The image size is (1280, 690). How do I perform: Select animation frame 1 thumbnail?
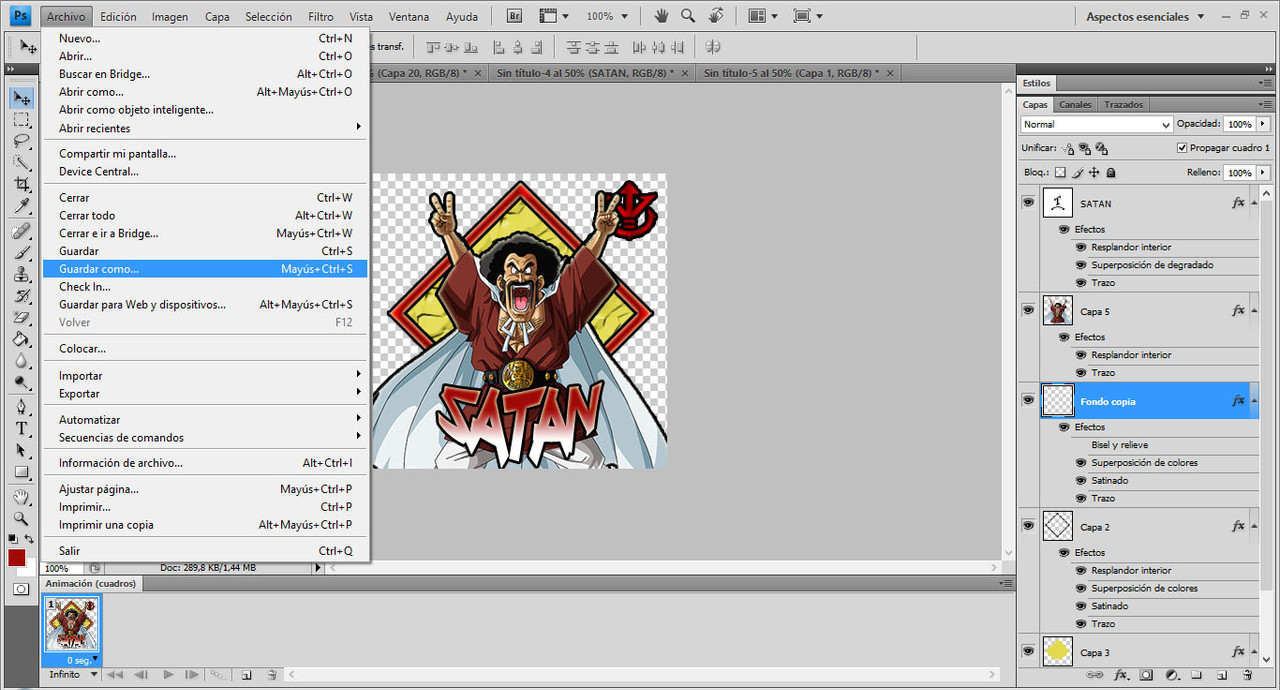click(70, 625)
